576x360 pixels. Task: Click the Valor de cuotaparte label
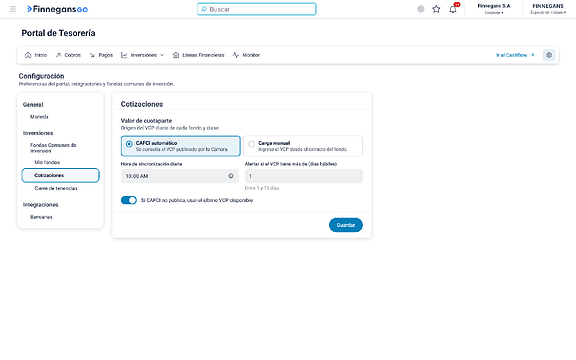point(146,120)
